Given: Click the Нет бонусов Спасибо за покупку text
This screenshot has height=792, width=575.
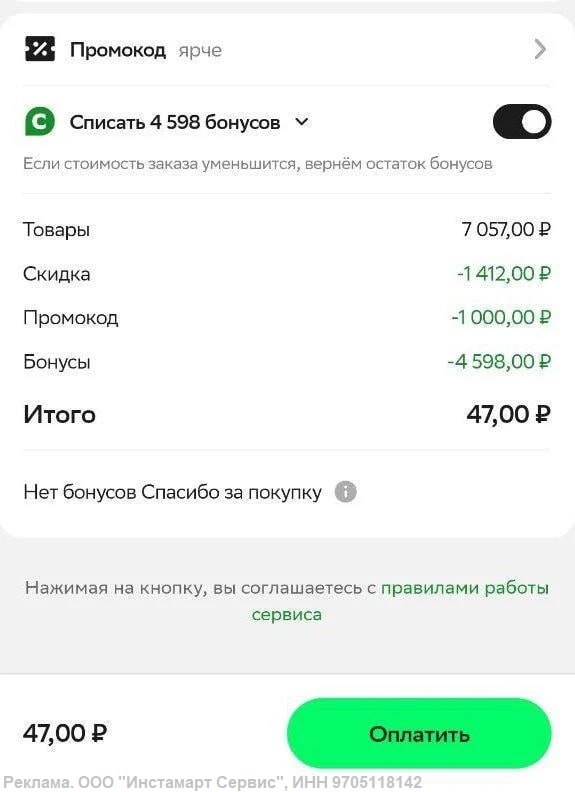Looking at the screenshot, I should coord(172,492).
